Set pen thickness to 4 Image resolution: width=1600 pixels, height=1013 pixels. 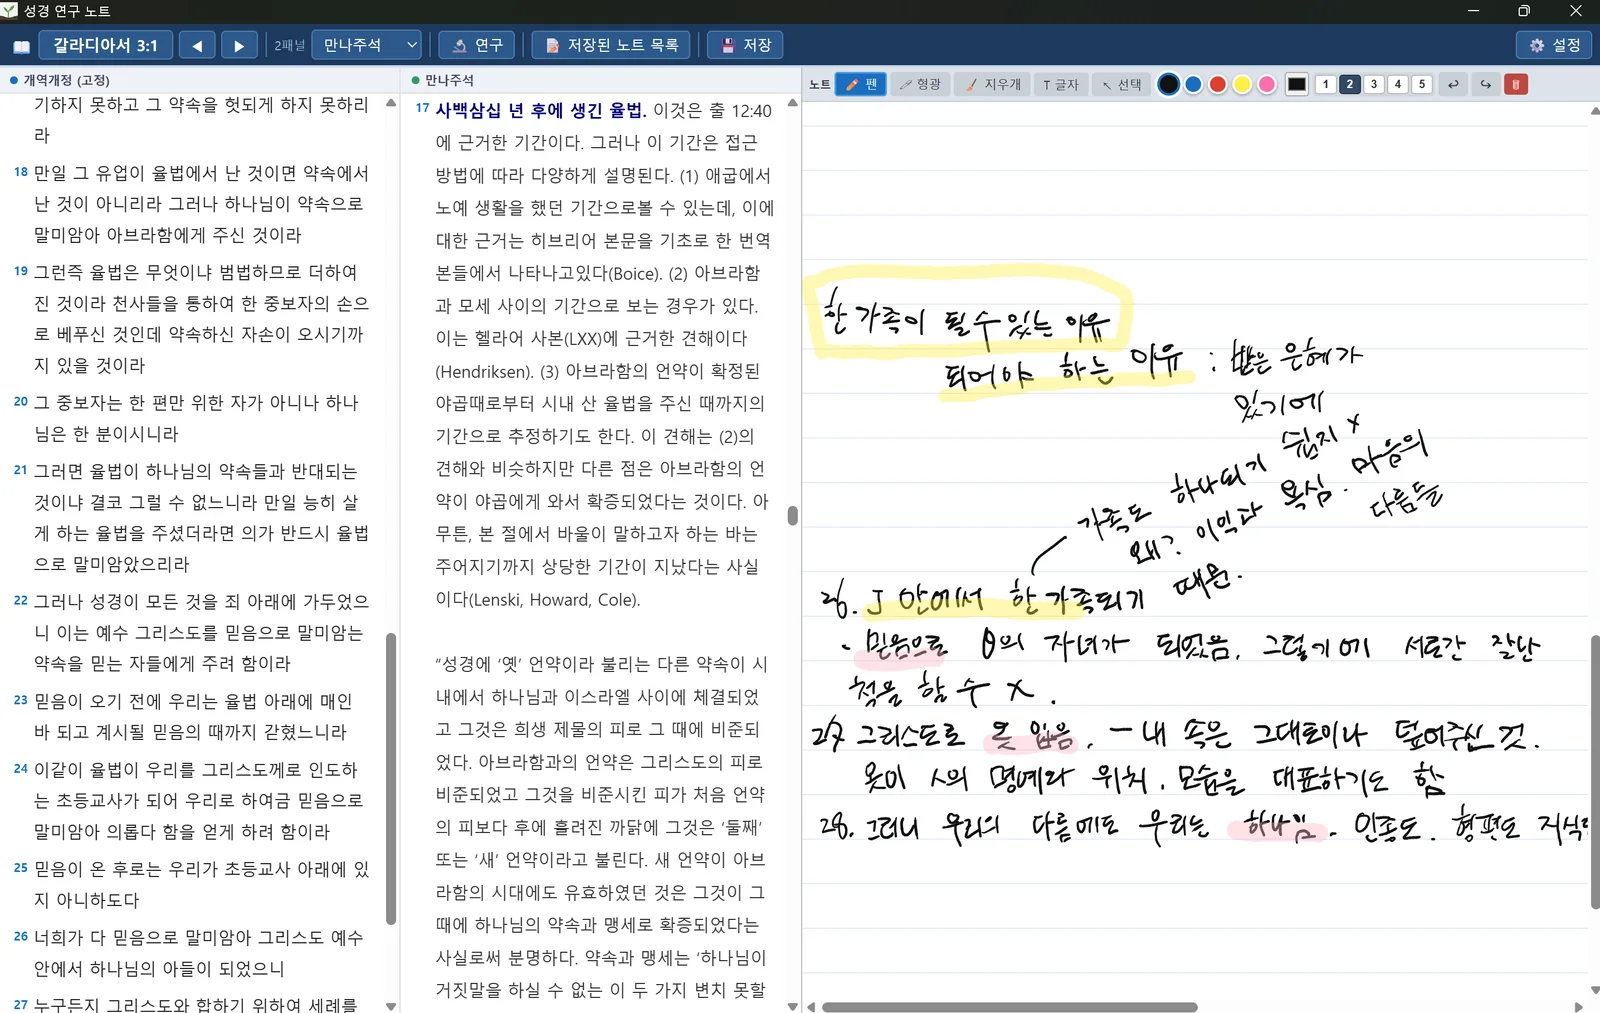pos(1398,84)
